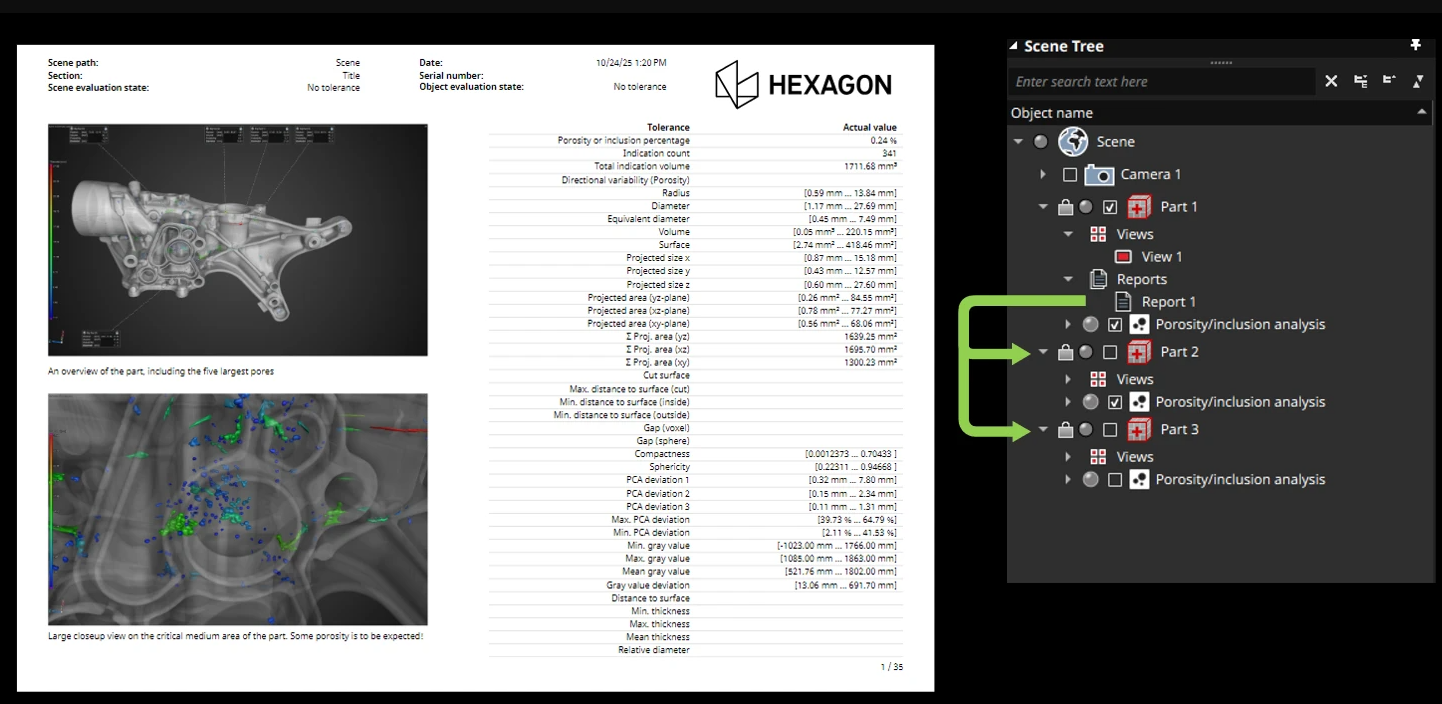The height and width of the screenshot is (704, 1442).
Task: Click the sort icon beside the Scene Tree search
Action: [x=1418, y=82]
